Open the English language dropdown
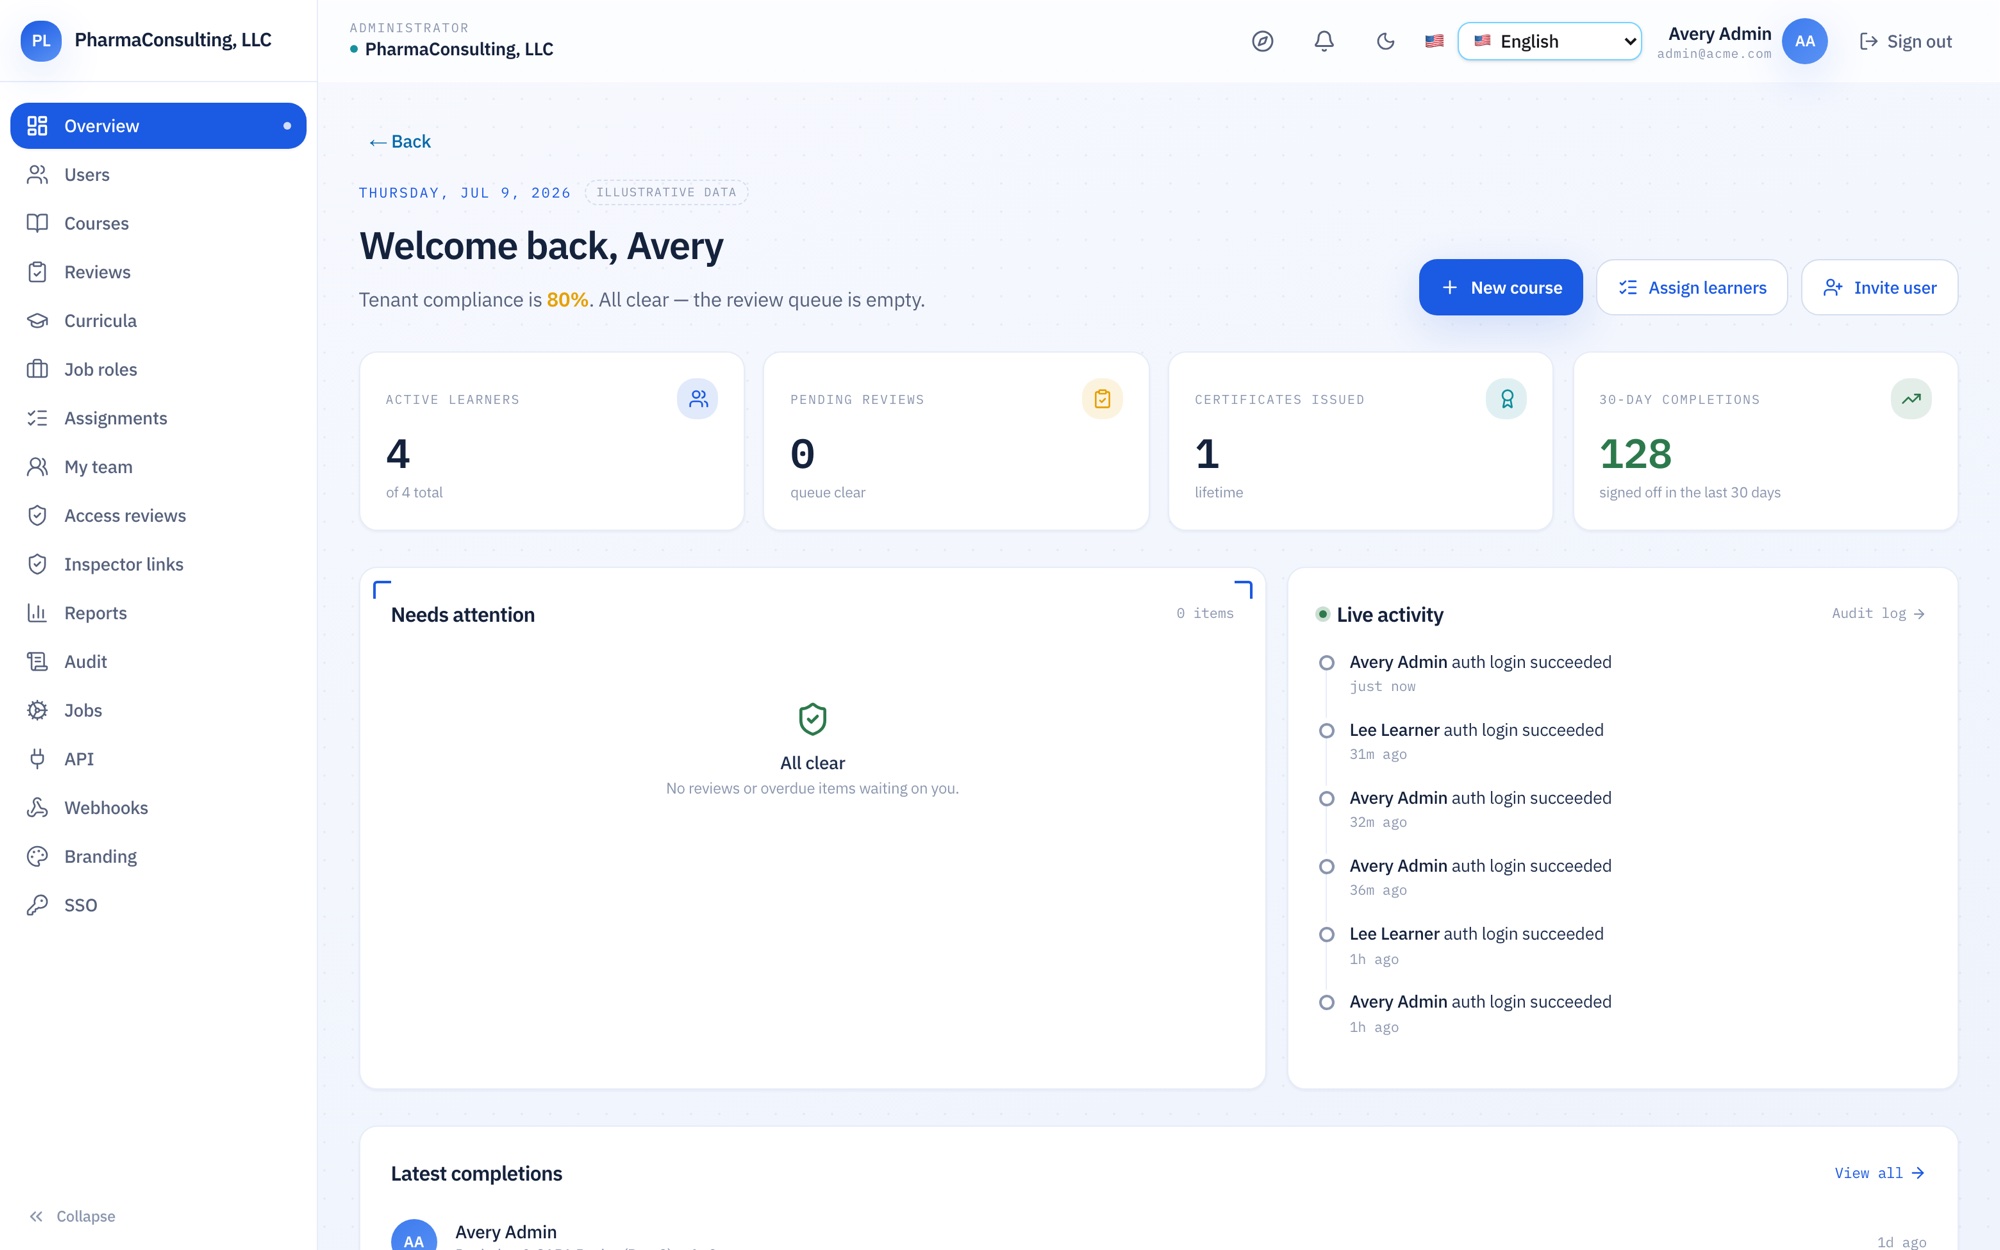 [x=1549, y=41]
